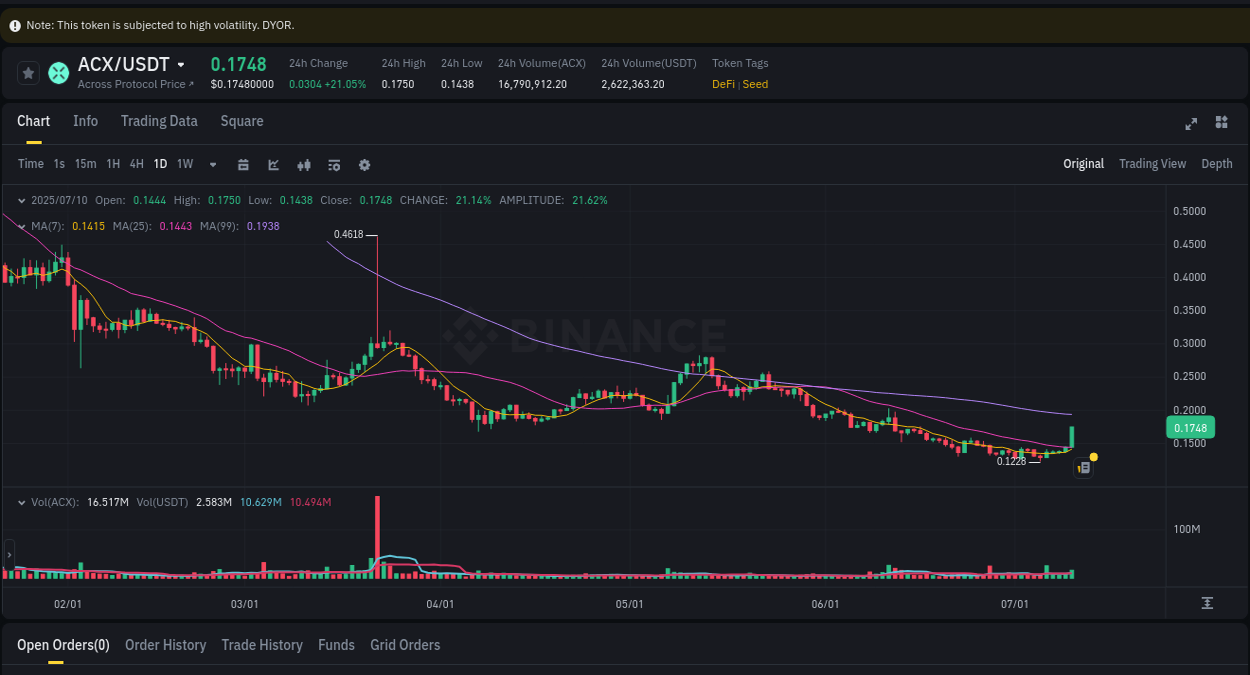Click the ACX token logo
The image size is (1250, 675).
click(x=58, y=73)
